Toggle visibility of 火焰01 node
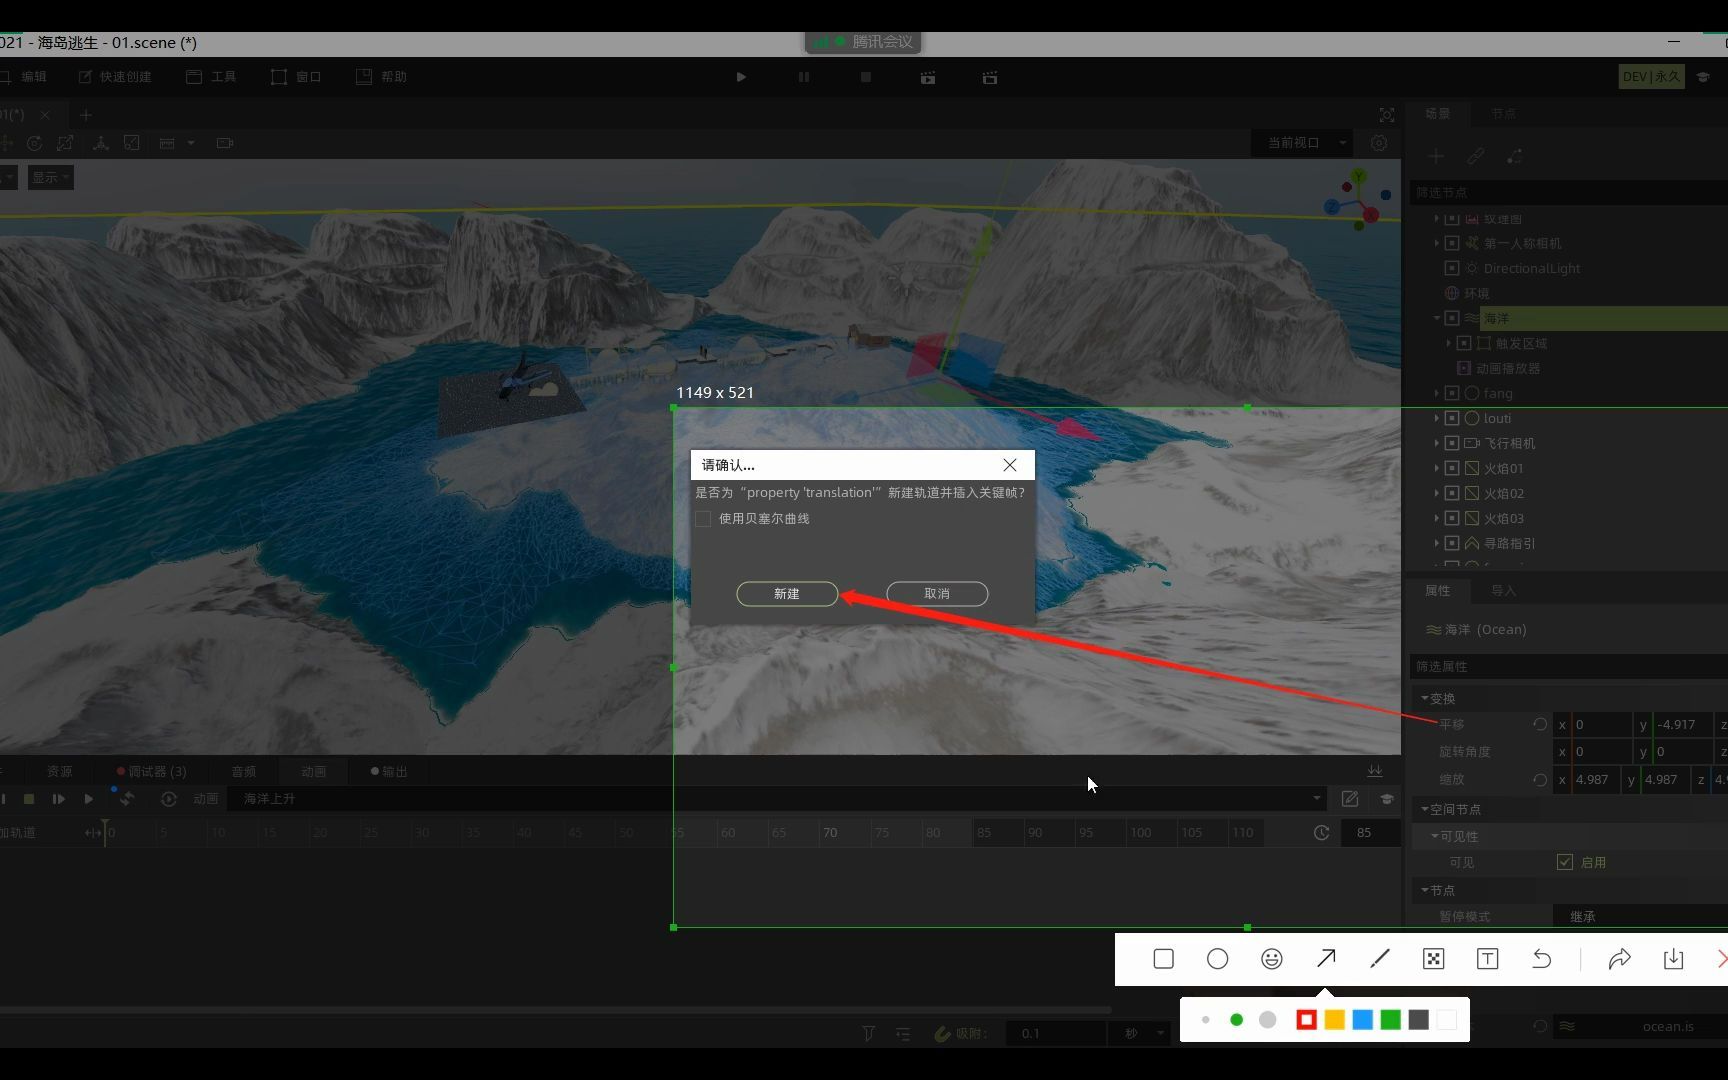 [x=1452, y=468]
